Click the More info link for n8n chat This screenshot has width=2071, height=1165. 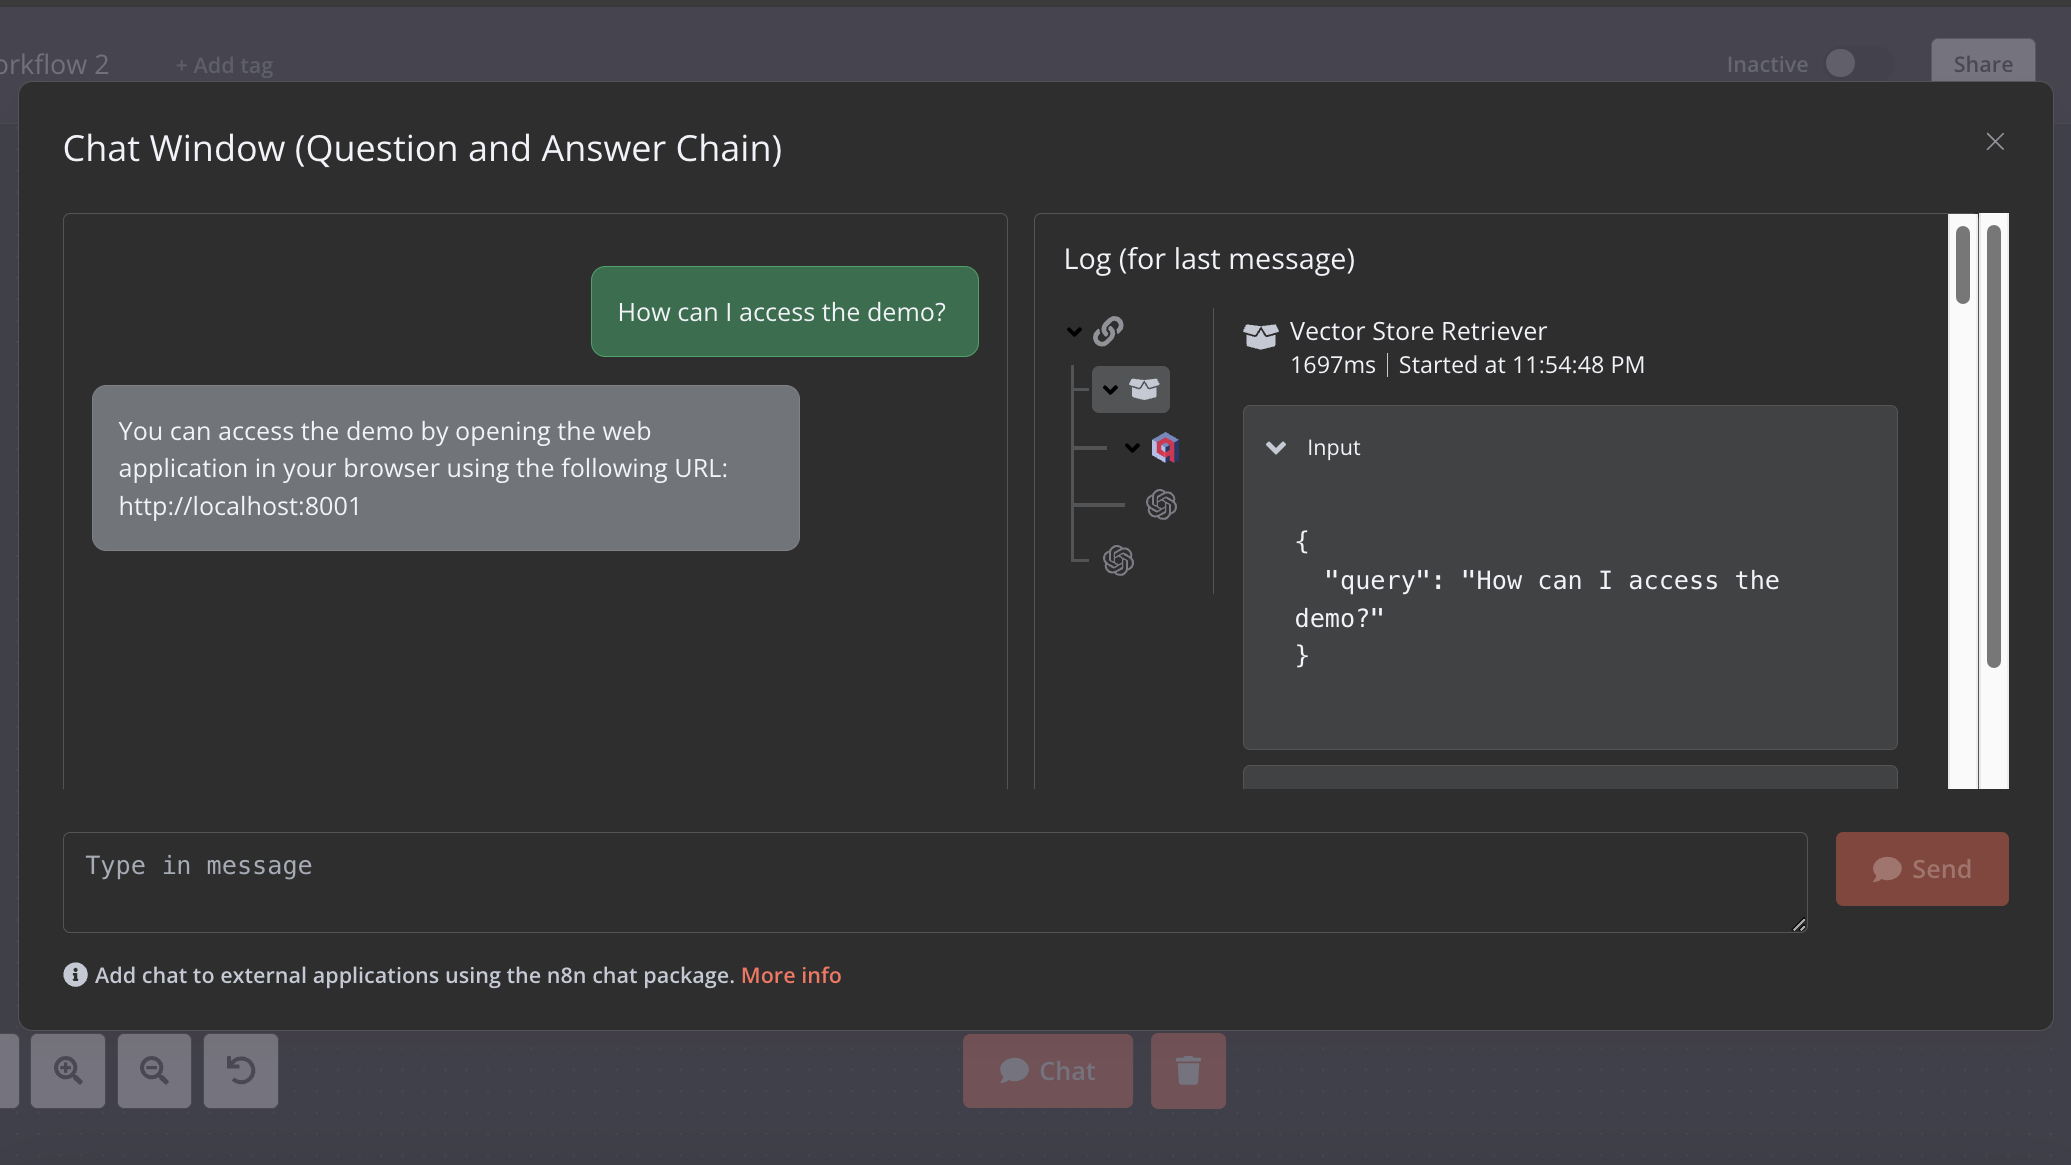click(x=791, y=976)
